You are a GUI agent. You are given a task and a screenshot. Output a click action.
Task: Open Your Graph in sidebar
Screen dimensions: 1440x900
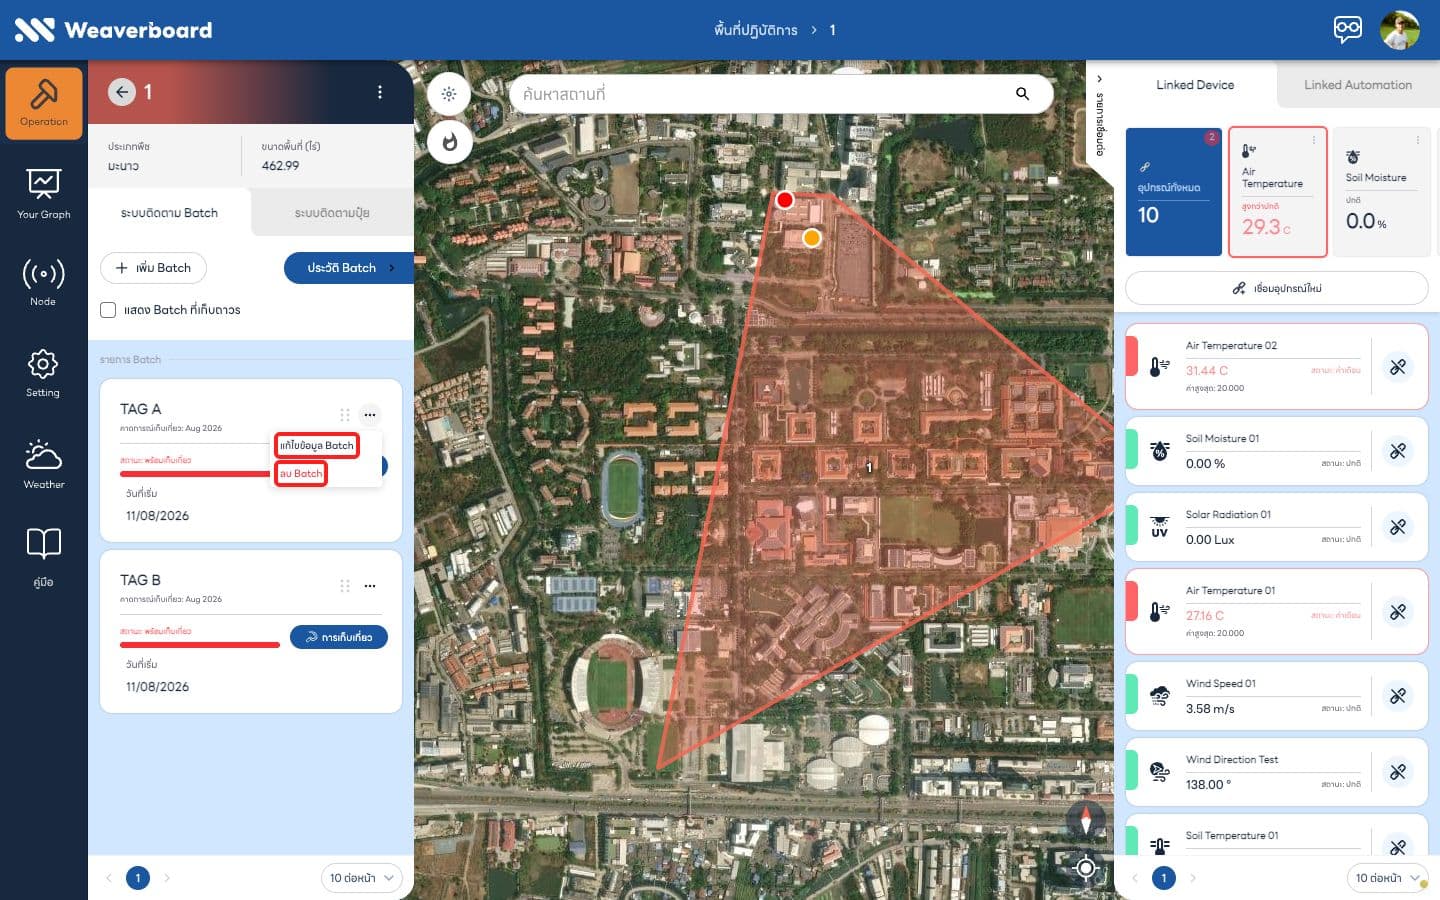click(x=44, y=194)
